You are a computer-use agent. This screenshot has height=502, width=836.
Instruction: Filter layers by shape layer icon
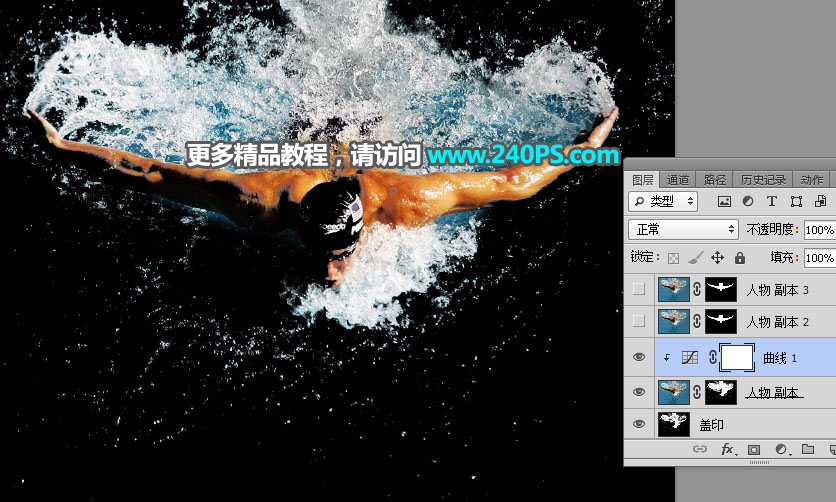click(796, 201)
